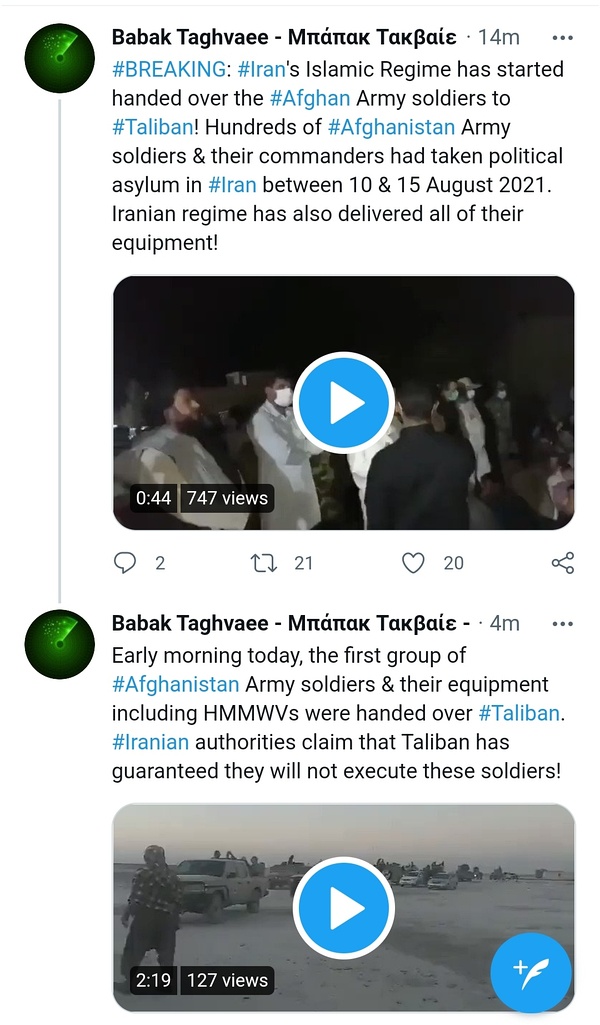Like the first tweet

pyautogui.click(x=413, y=563)
